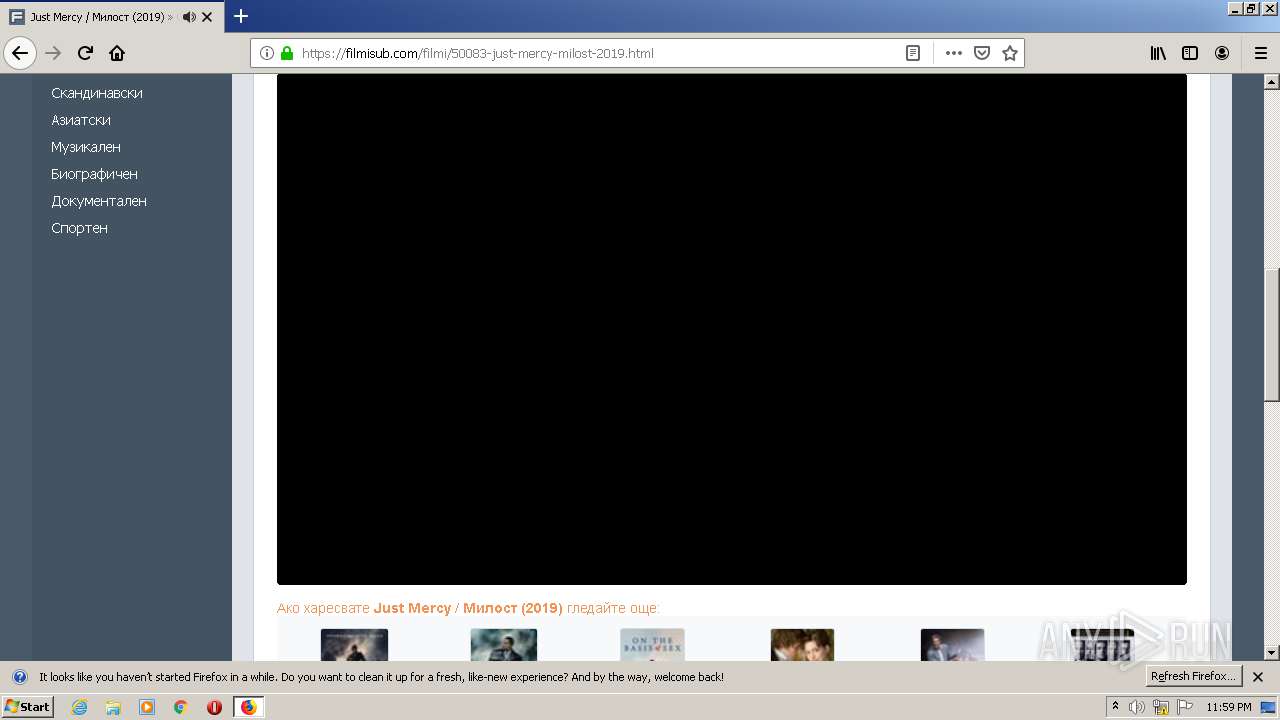Show the sidebars panel
Screen dimensions: 1280x720
point(1190,53)
